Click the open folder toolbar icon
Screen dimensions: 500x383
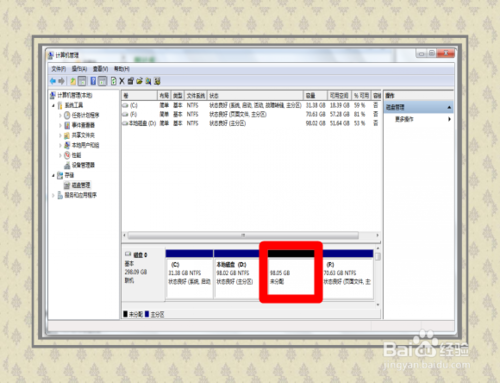pyautogui.click(x=139, y=81)
